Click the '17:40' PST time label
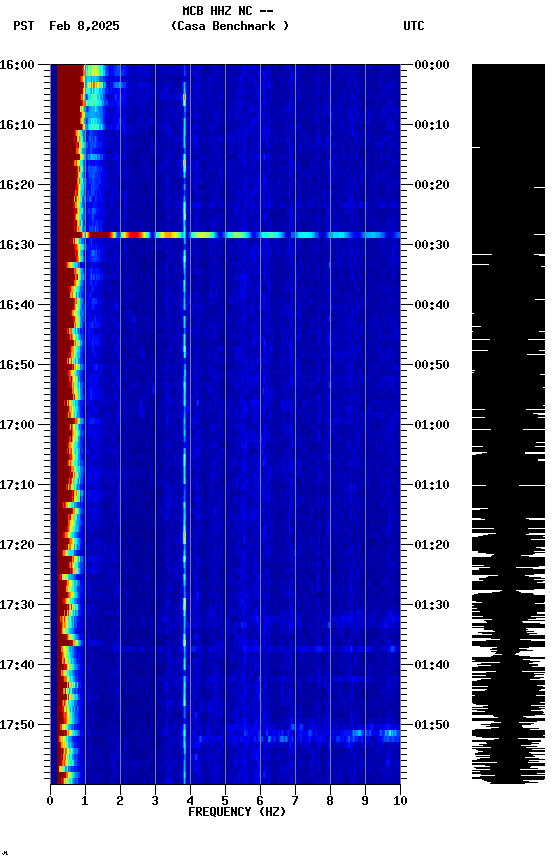This screenshot has height=864, width=552. 17,666
